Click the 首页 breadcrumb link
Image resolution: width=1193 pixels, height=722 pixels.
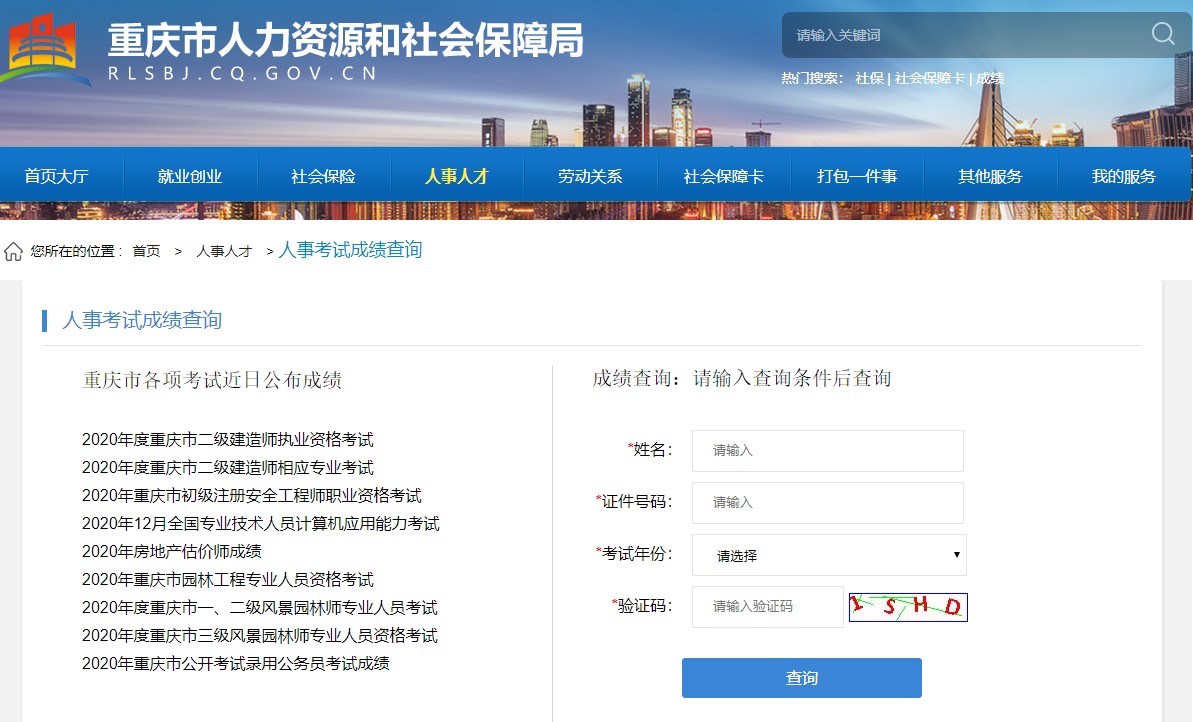coord(148,251)
